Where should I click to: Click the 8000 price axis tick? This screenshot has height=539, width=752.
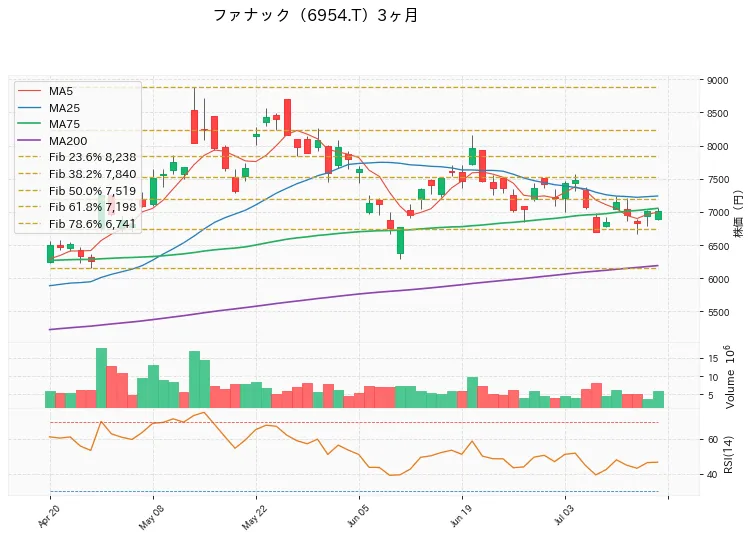click(x=717, y=147)
